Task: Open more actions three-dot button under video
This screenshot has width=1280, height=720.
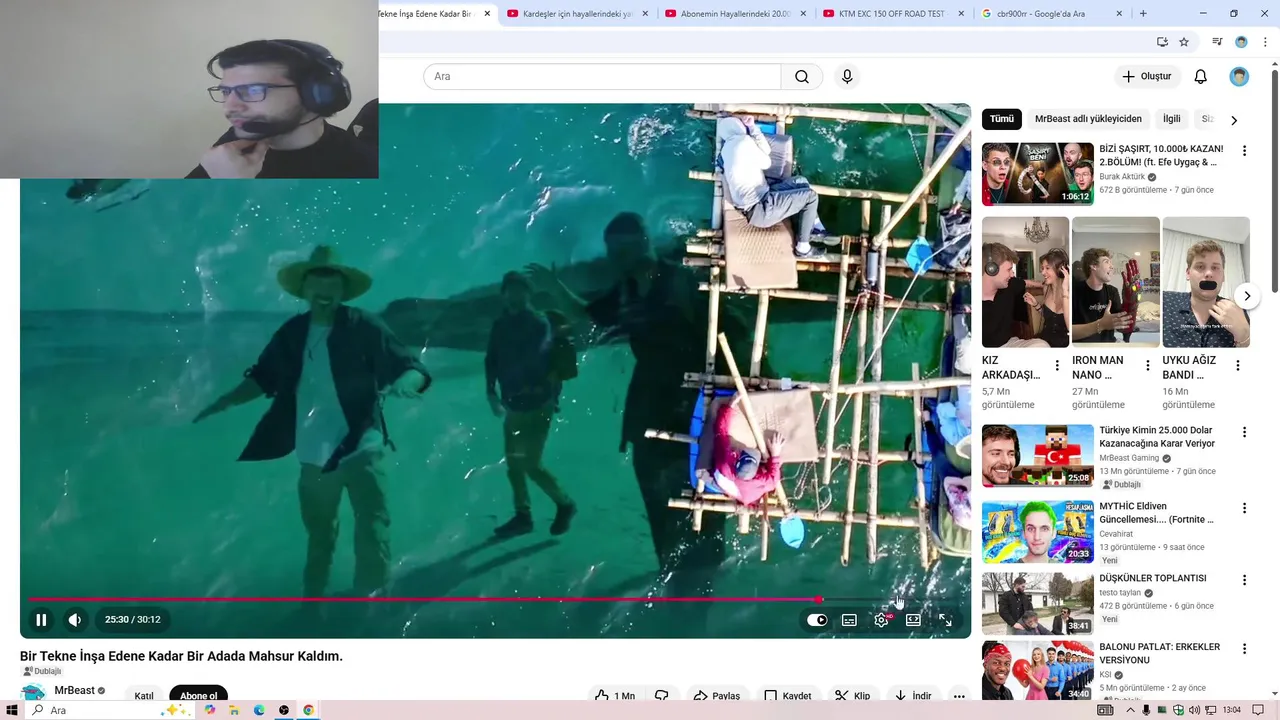Action: 959,696
